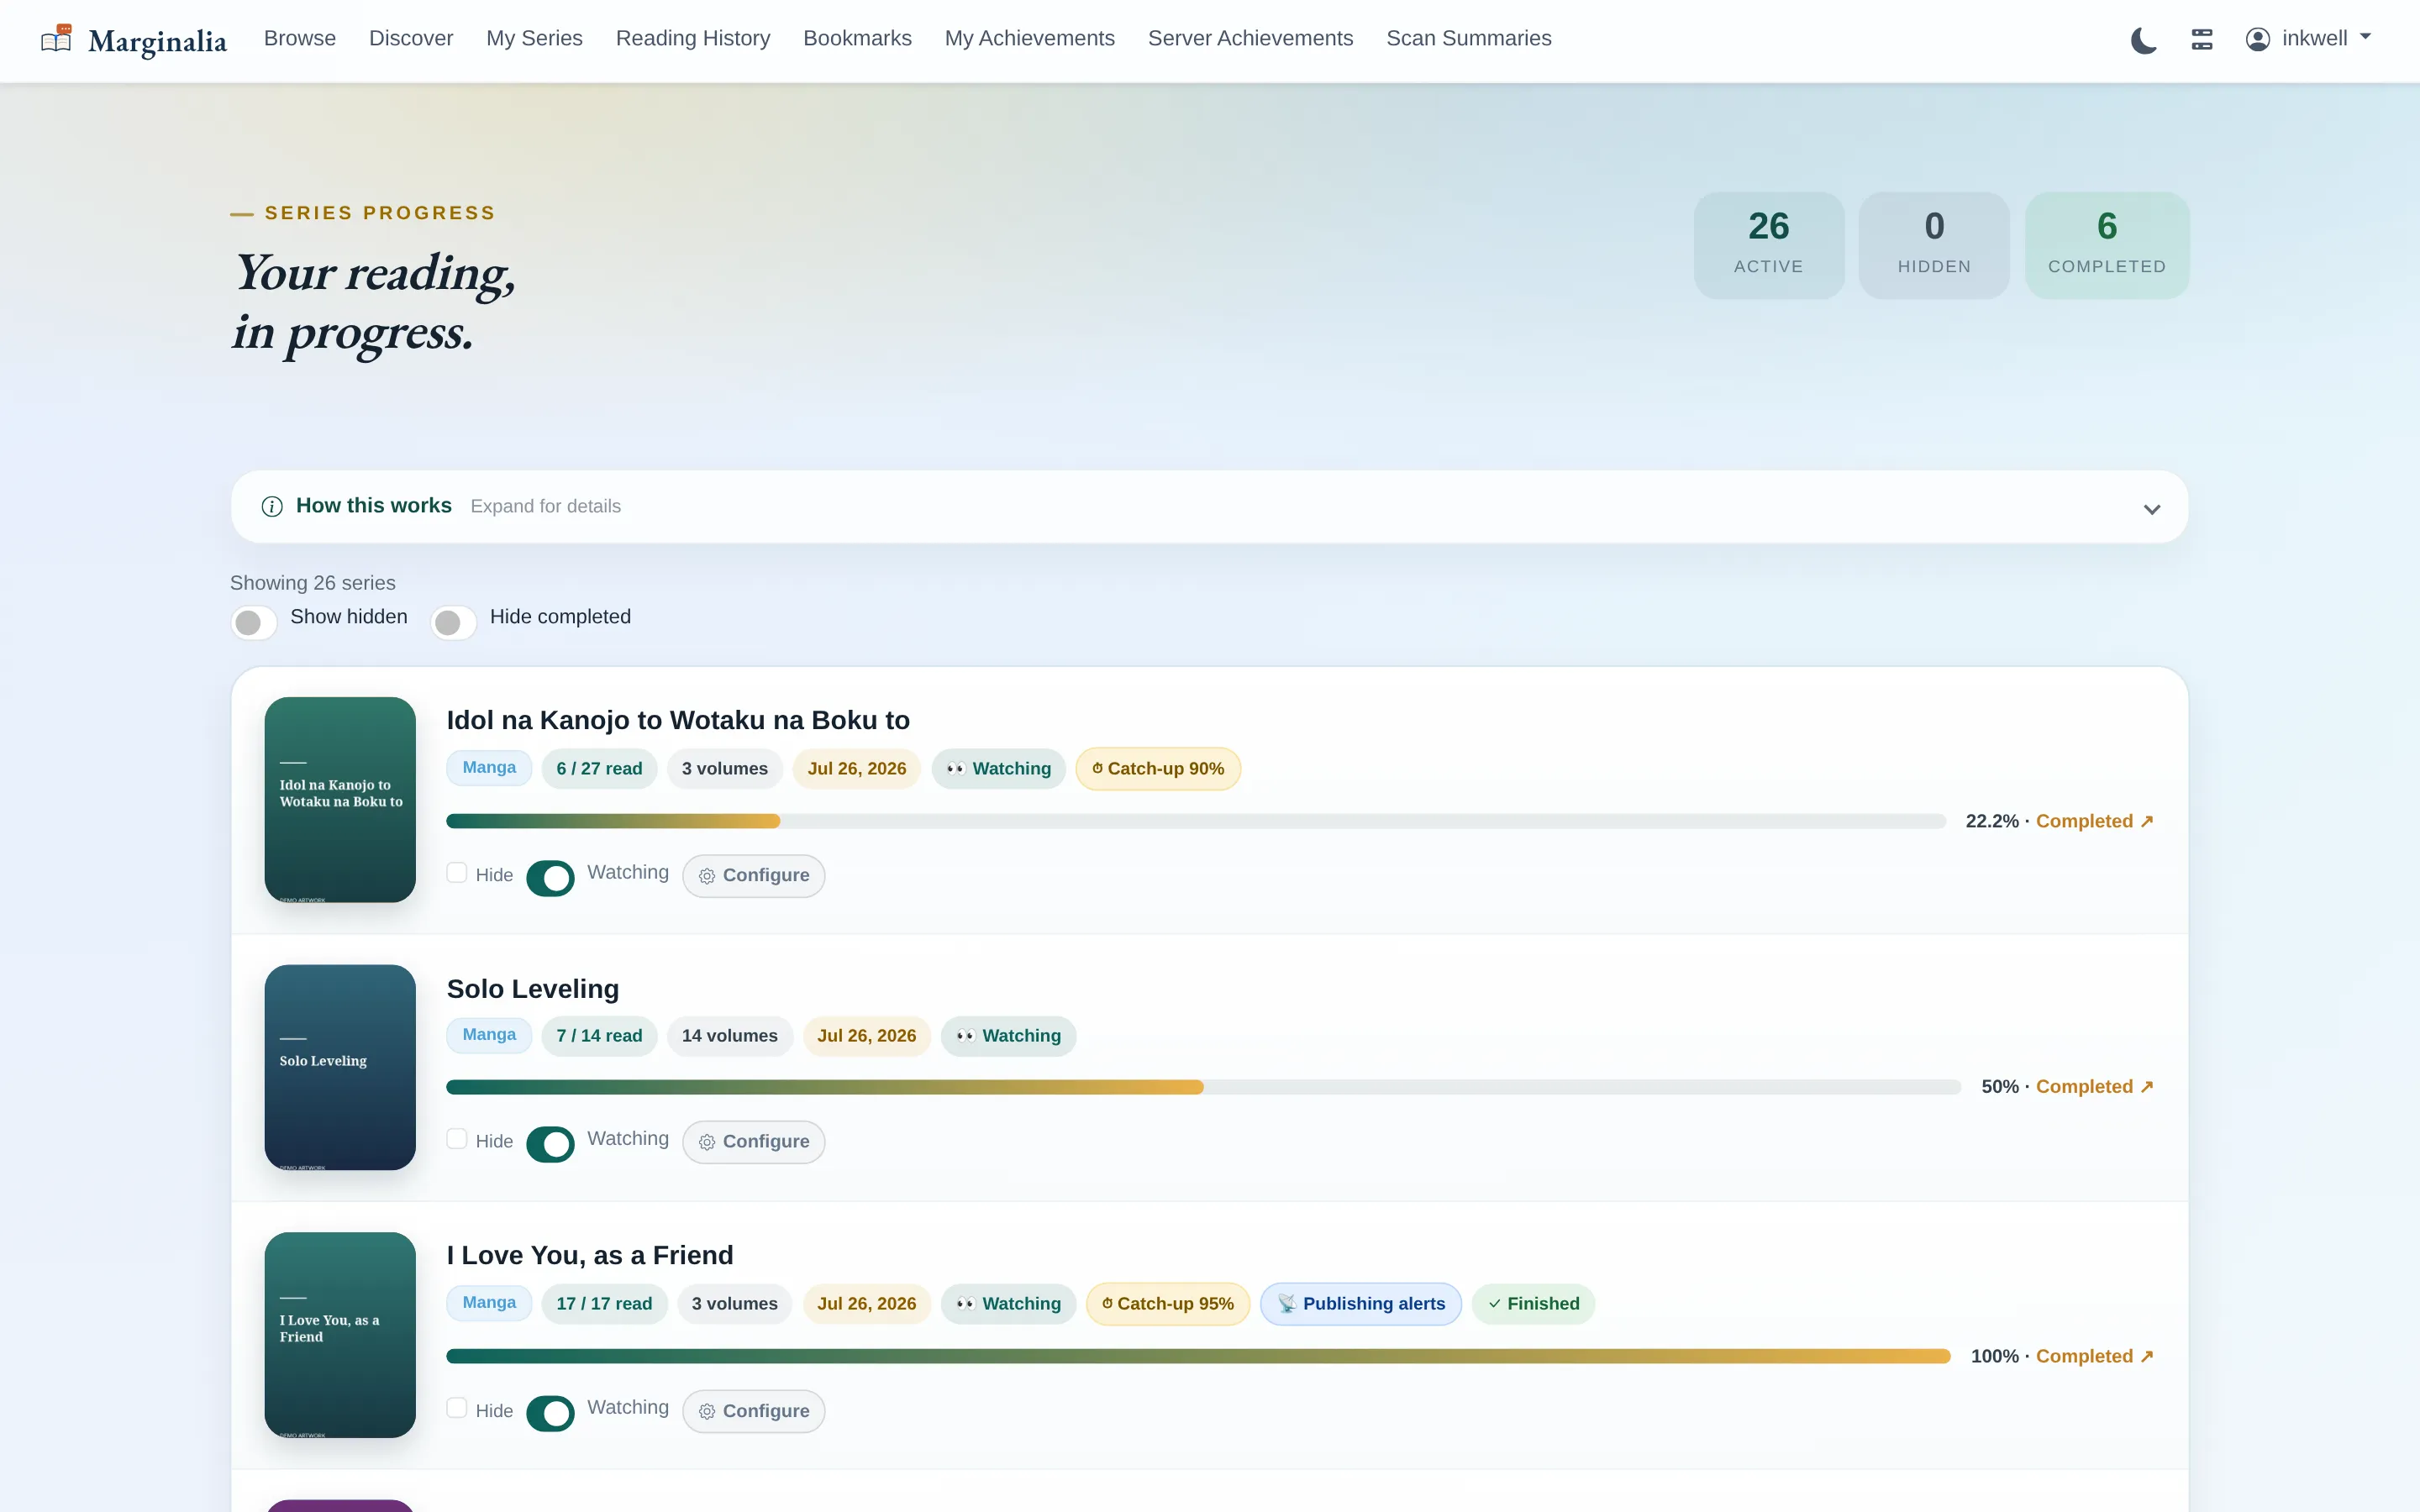Open Idol na Kanojo to Wotaku na Boku to title

(678, 720)
